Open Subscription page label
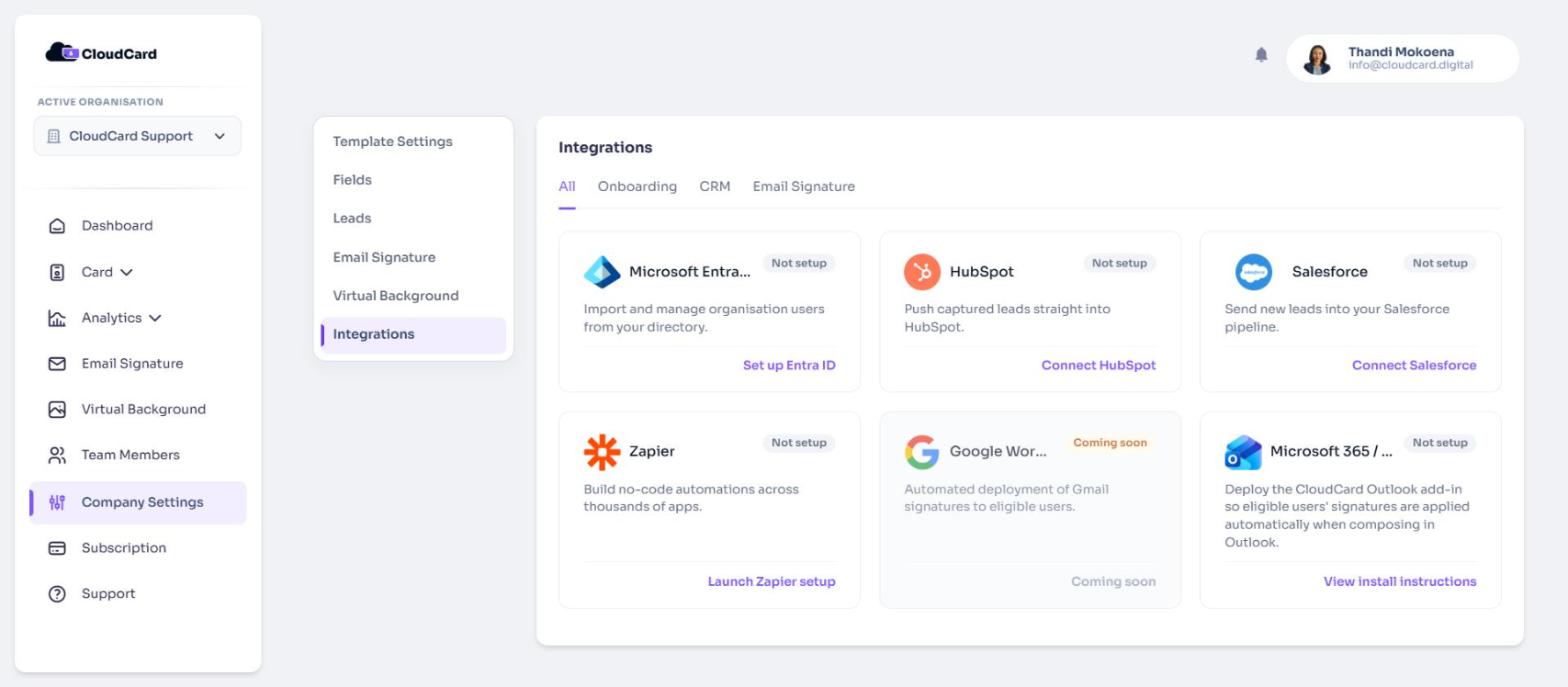This screenshot has height=687, width=1568. [124, 548]
